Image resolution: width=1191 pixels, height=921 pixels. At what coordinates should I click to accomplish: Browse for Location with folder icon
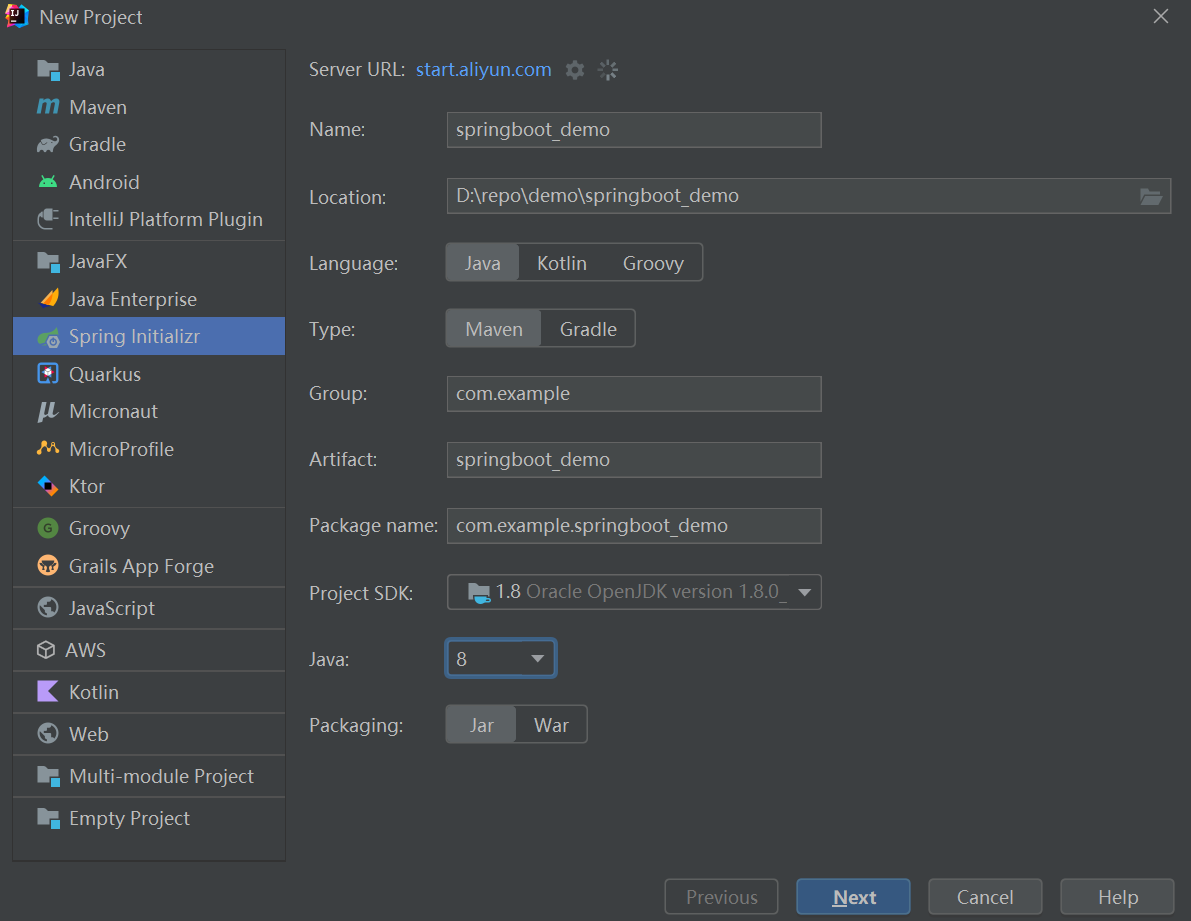(x=1151, y=197)
